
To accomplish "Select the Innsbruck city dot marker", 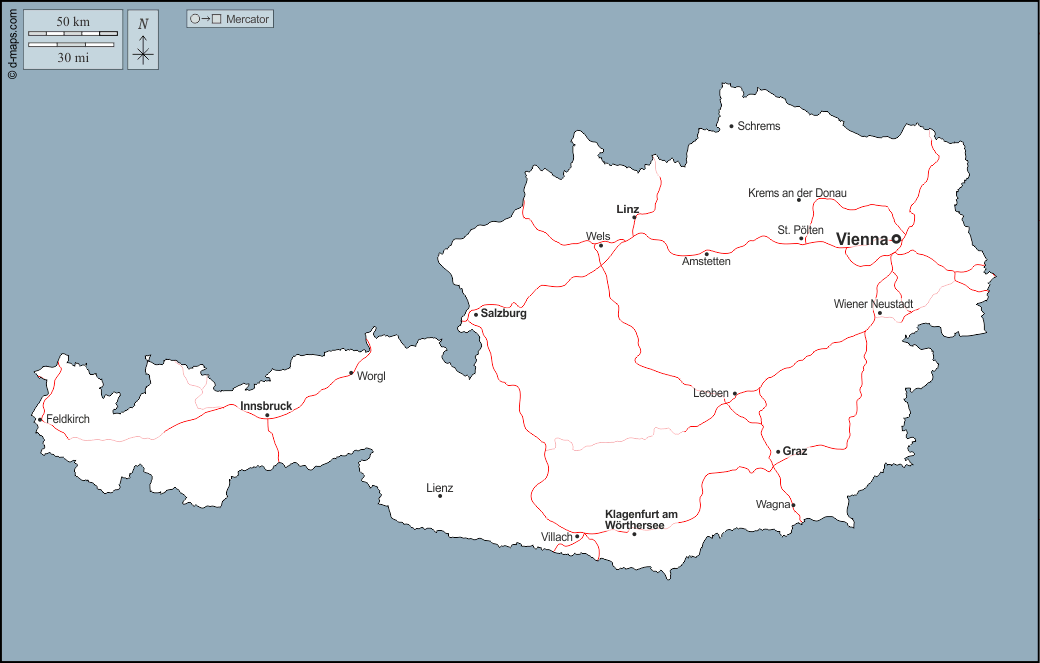I will pyautogui.click(x=267, y=416).
